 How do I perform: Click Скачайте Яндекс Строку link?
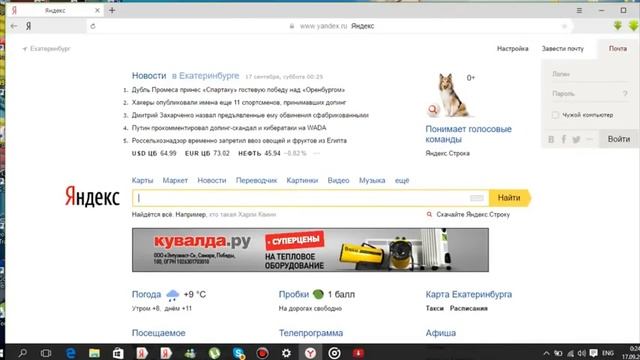[473, 215]
